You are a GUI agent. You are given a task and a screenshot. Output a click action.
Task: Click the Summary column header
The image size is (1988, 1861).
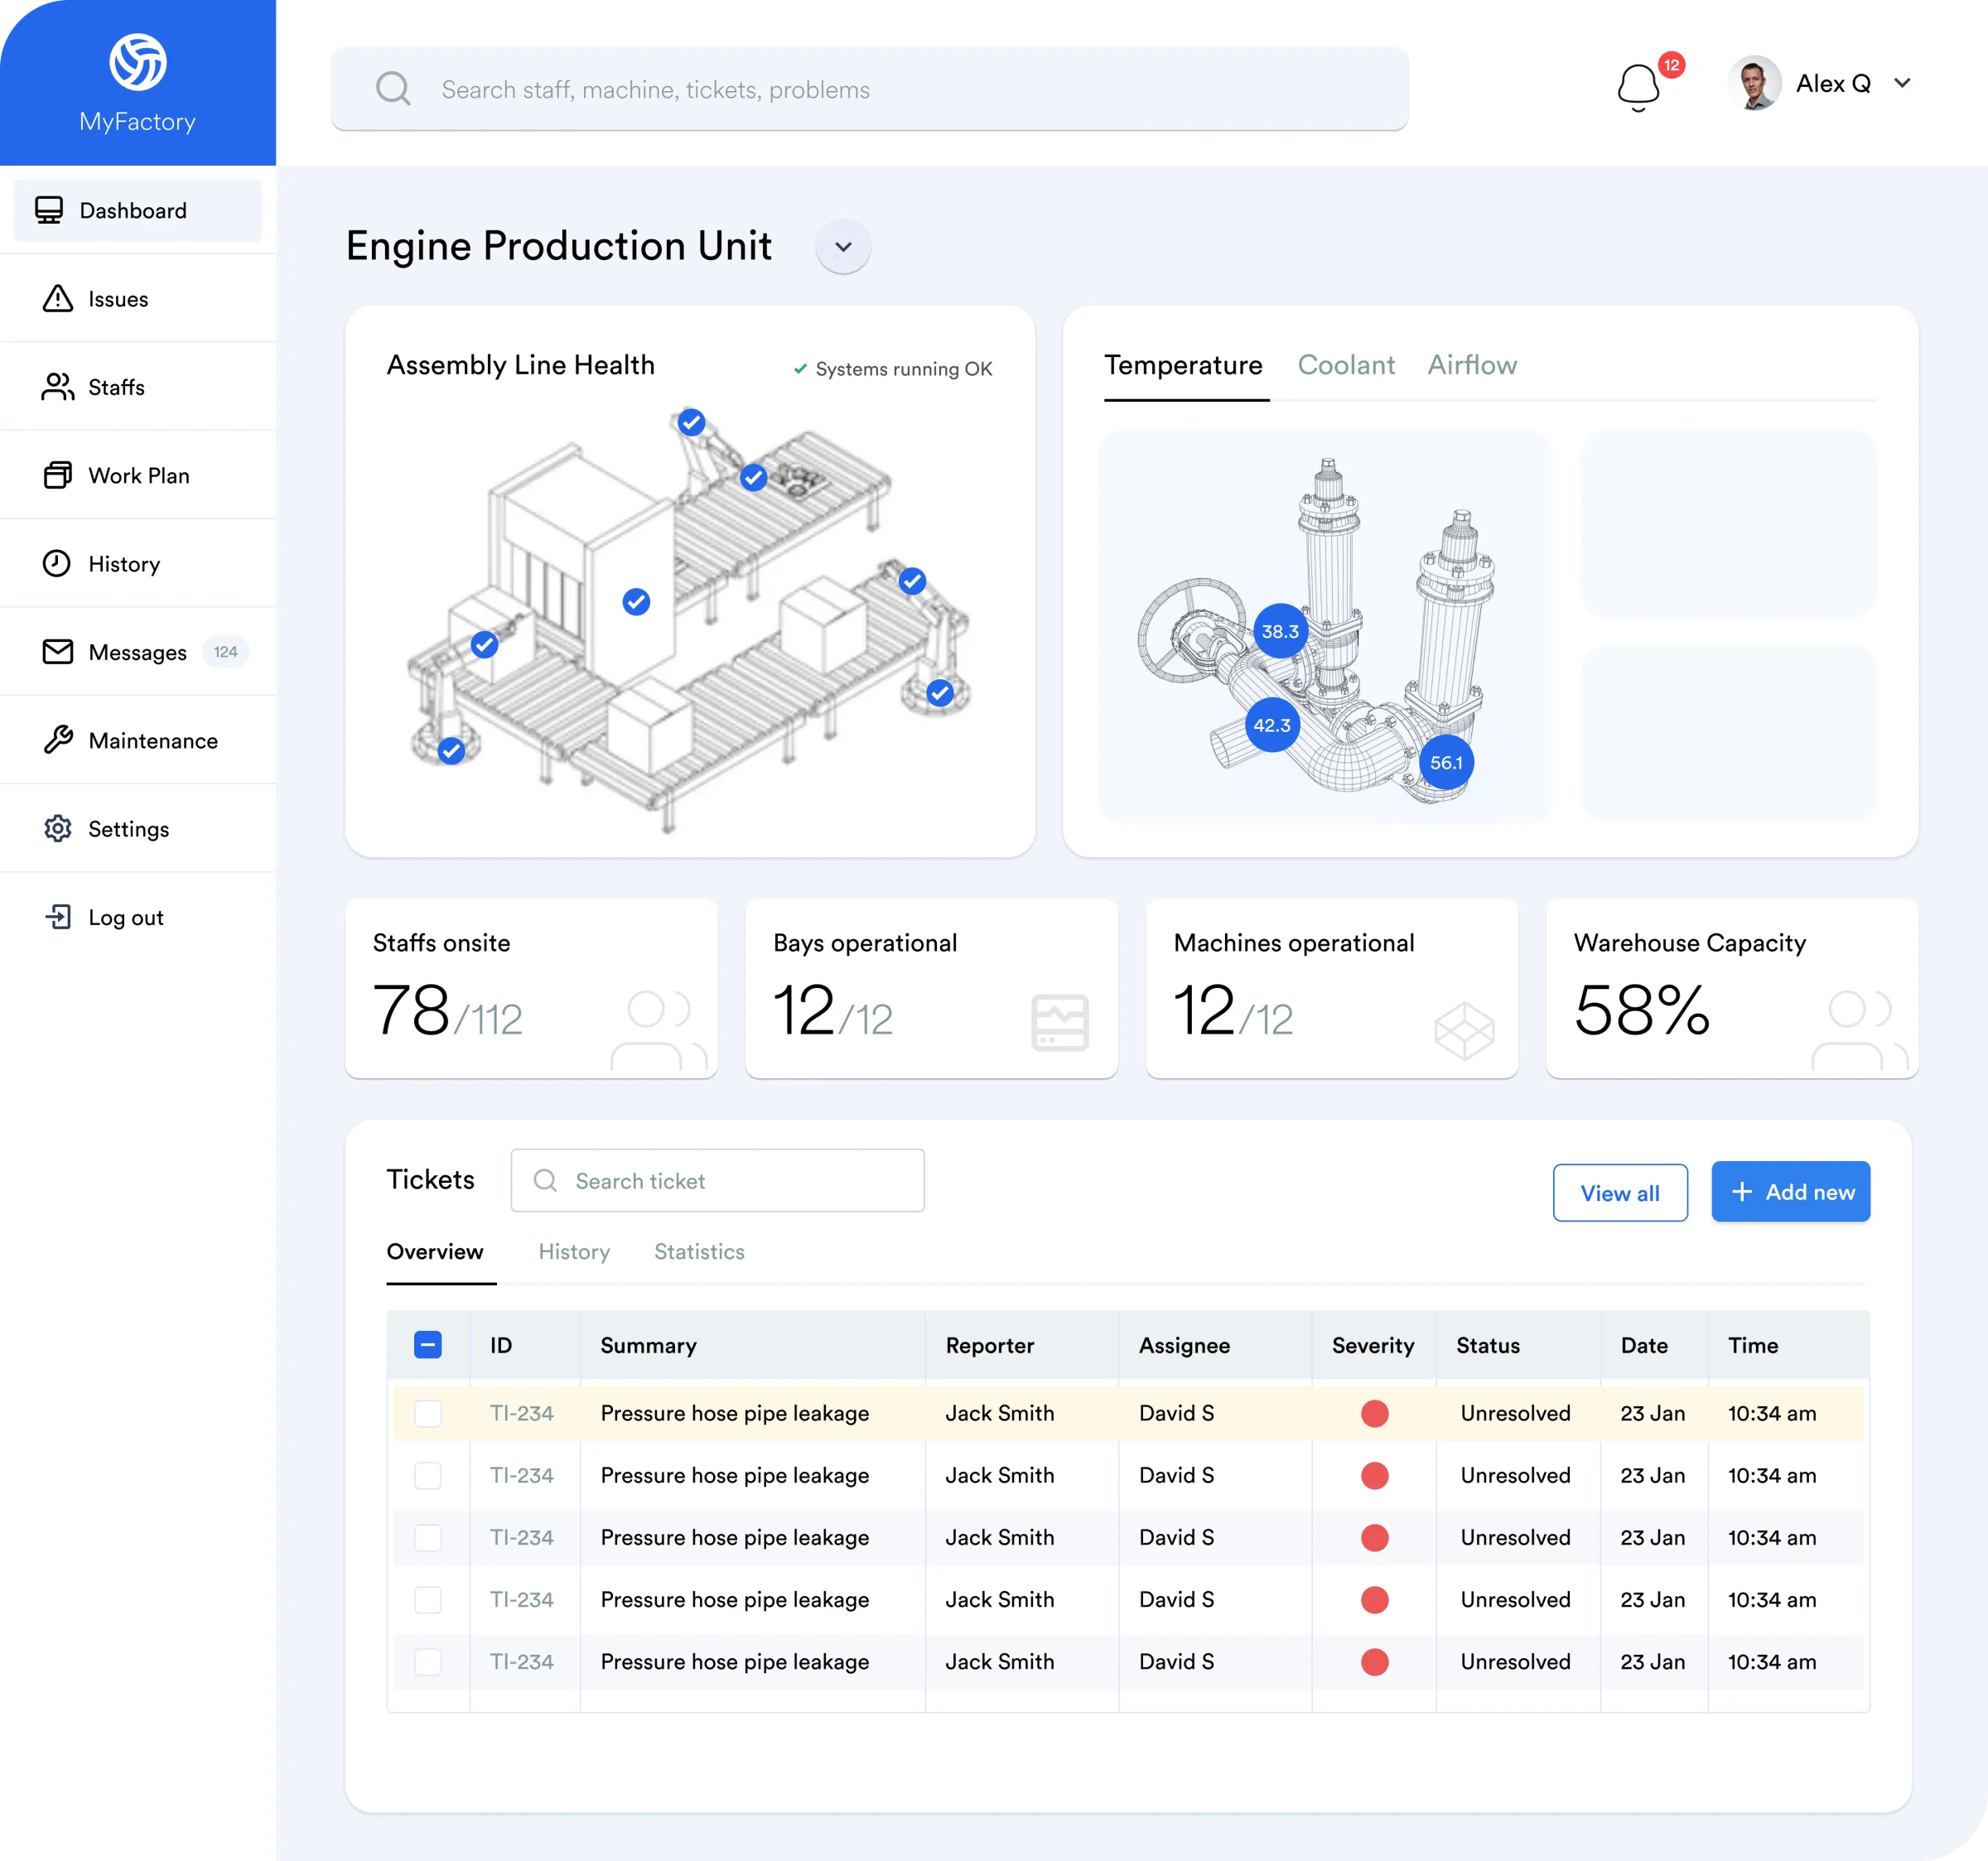pyautogui.click(x=648, y=1345)
